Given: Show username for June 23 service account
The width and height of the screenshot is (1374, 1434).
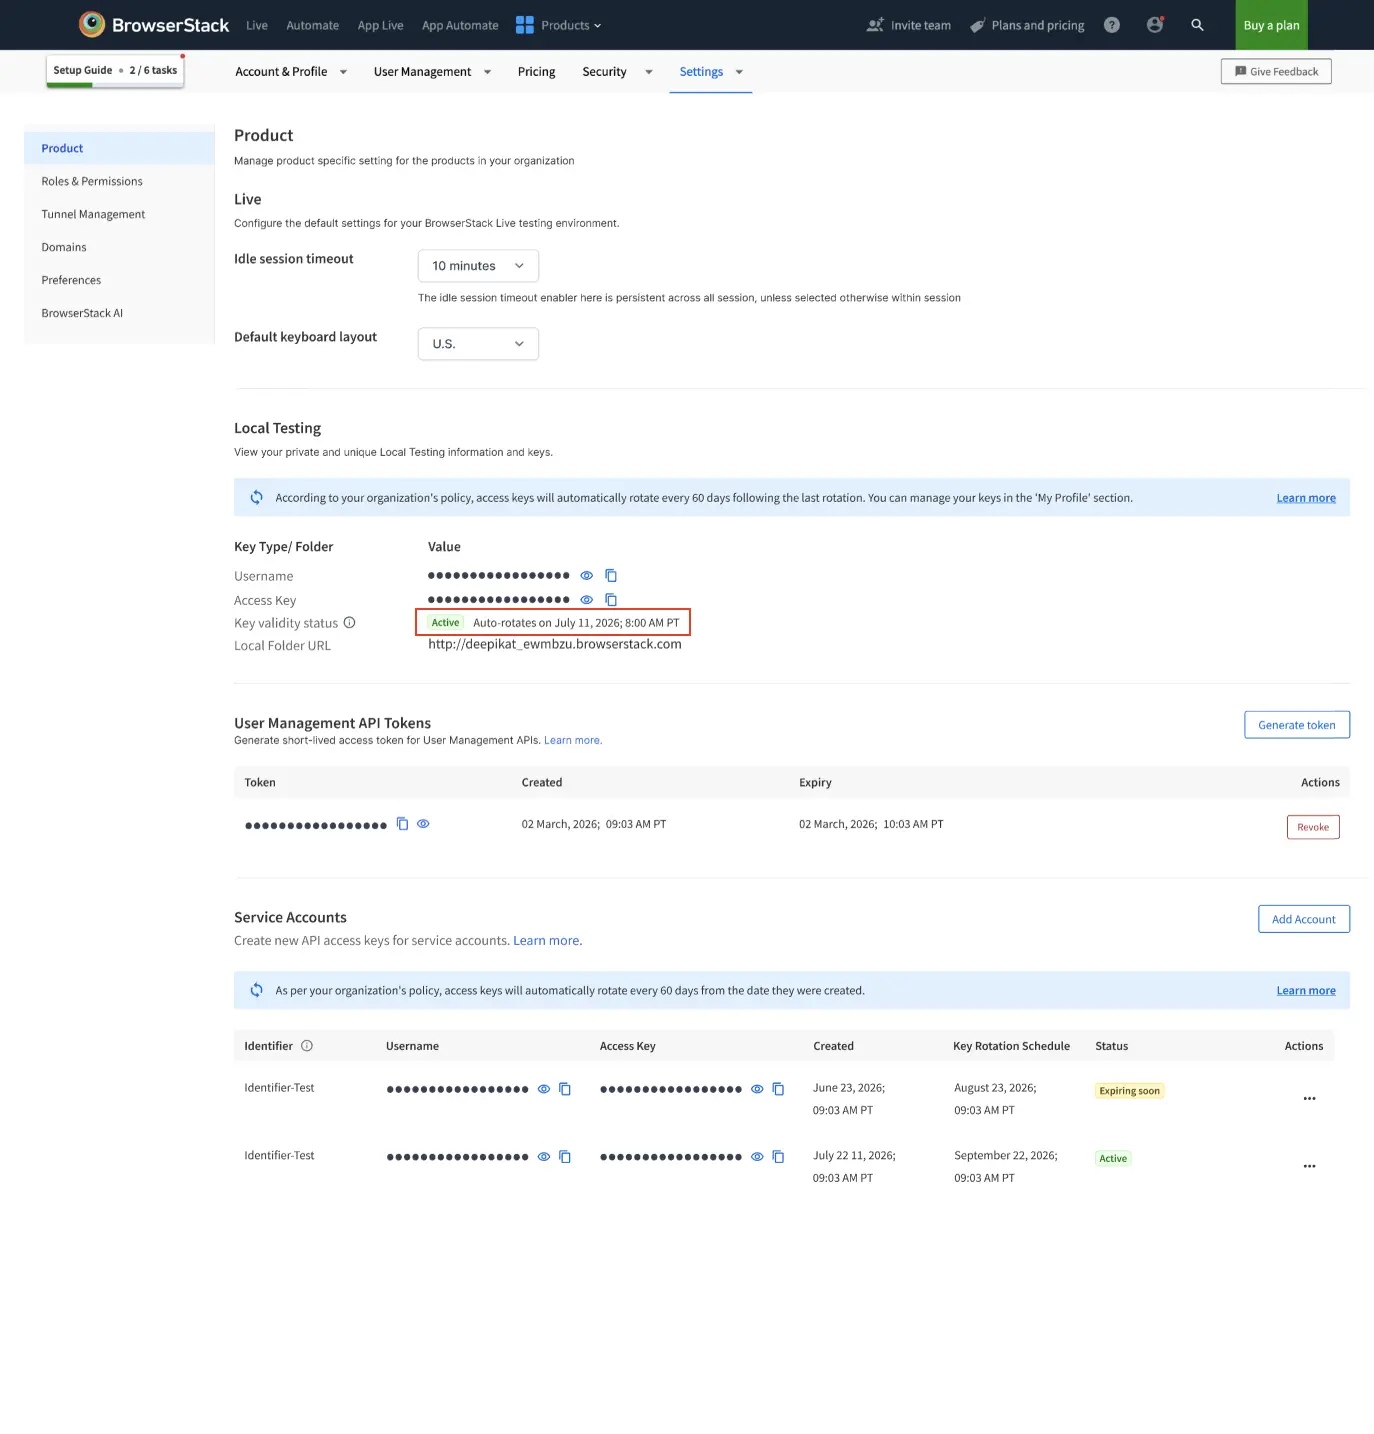Looking at the screenshot, I should [x=544, y=1089].
